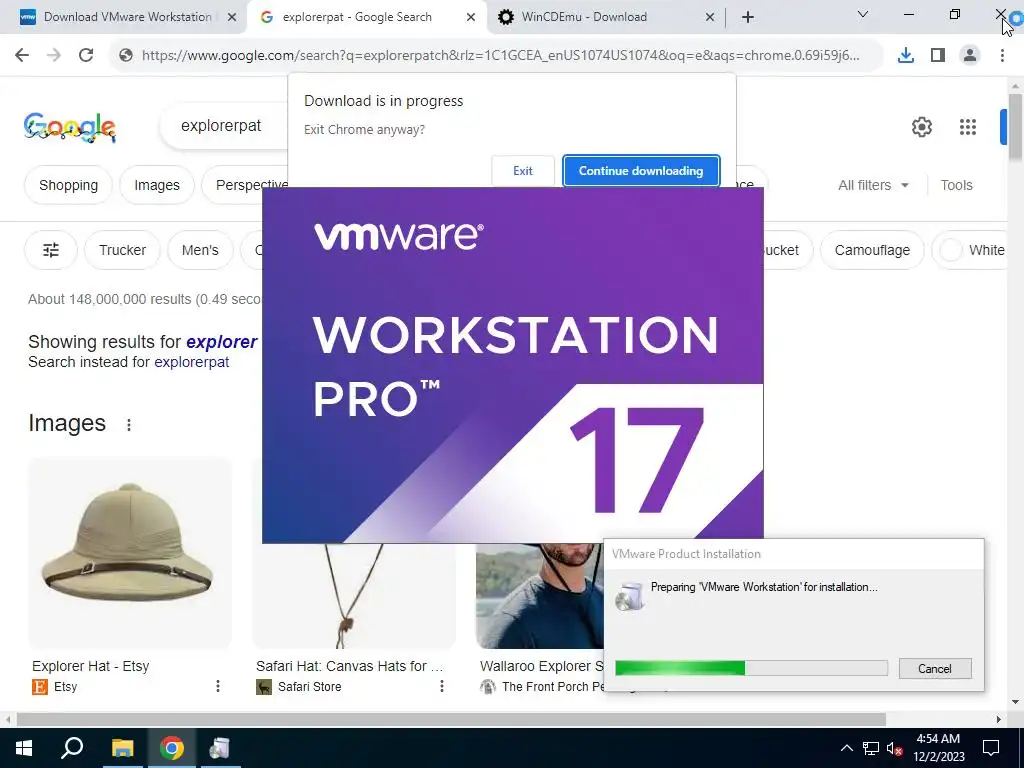Open Chrome downloads icon in toolbar
Image resolution: width=1024 pixels, height=768 pixels.
pyautogui.click(x=905, y=55)
